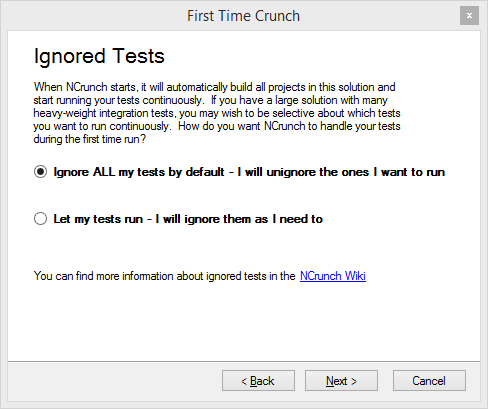
Task: Close the dialog with the X icon
Action: [469, 15]
